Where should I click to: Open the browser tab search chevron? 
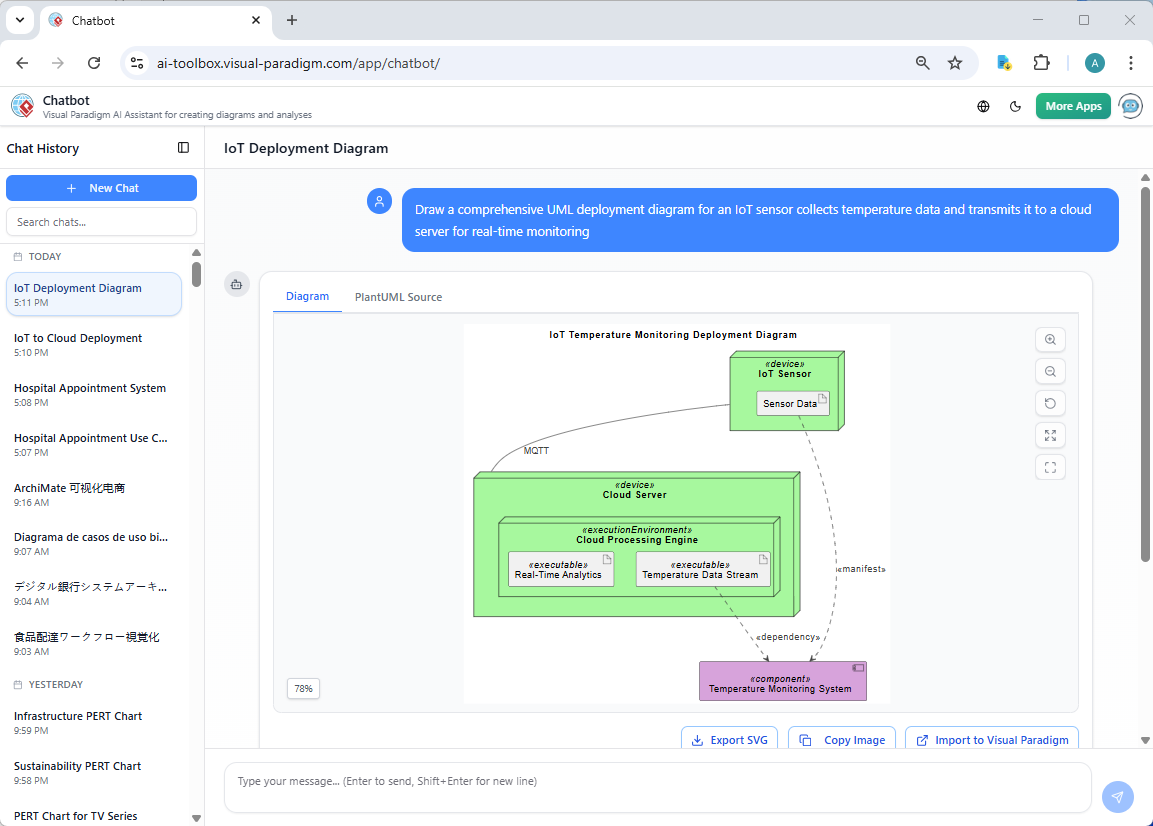(19, 20)
